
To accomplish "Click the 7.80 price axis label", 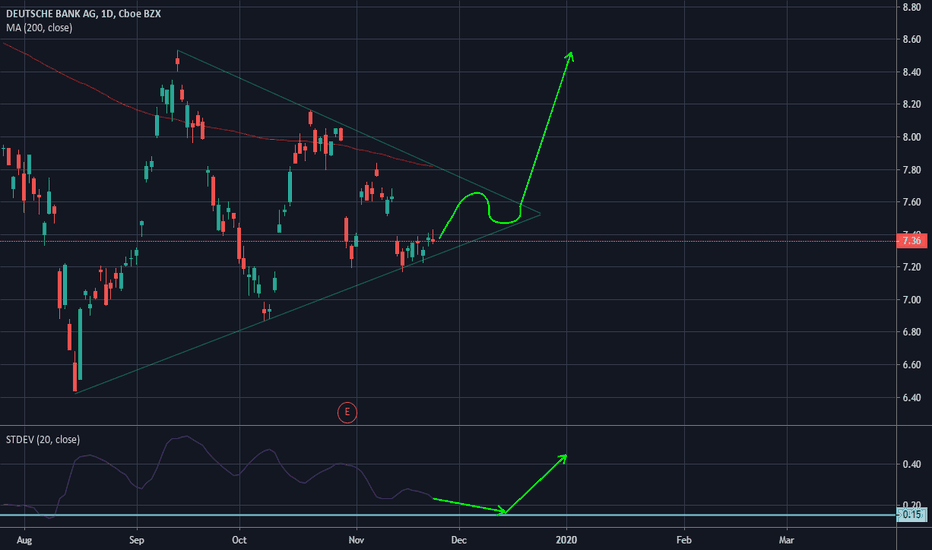I will 911,170.
